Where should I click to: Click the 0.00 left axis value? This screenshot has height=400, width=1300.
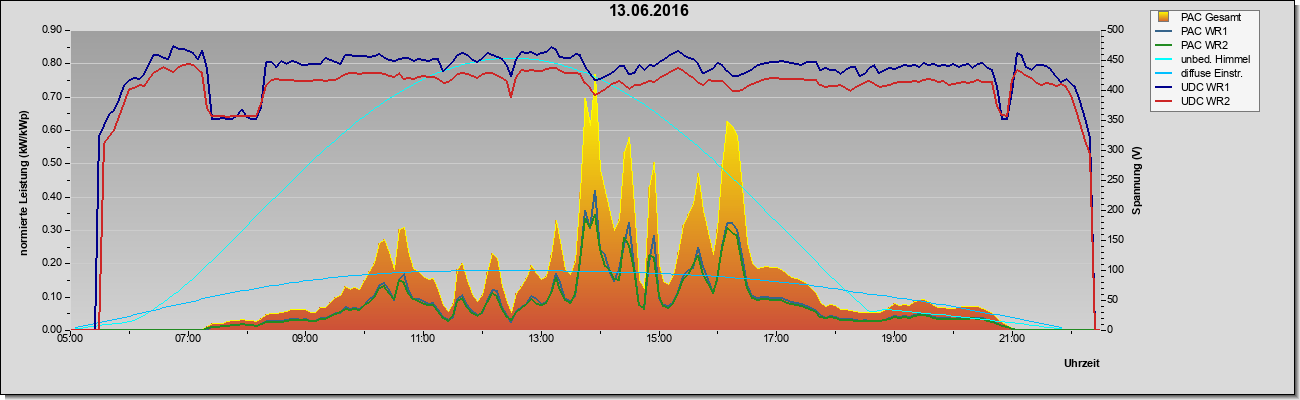click(x=51, y=329)
